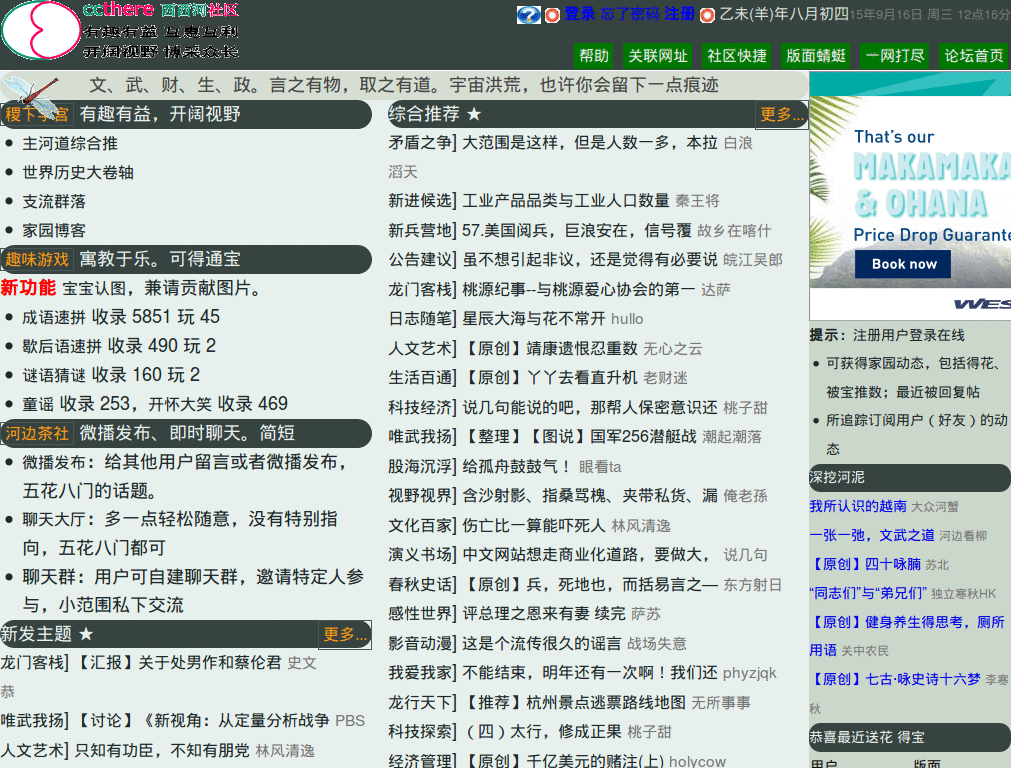Expand 更多 in 新发主题 section
This screenshot has width=1024, height=768.
(x=345, y=634)
